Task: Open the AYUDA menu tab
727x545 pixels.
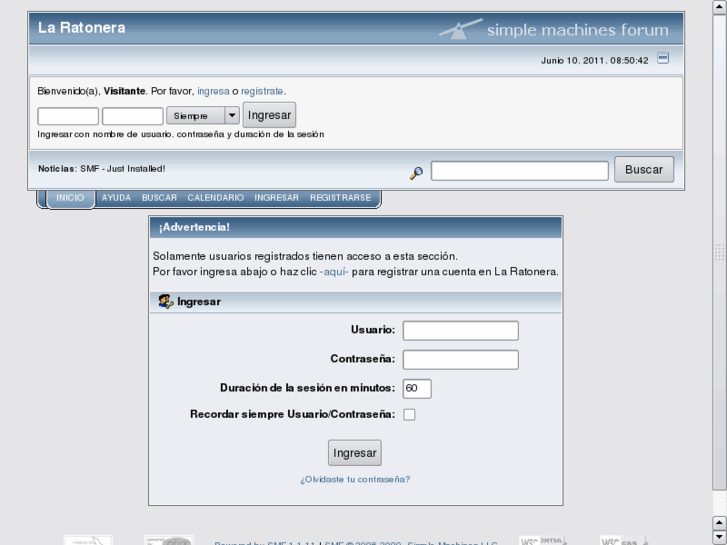Action: coord(116,198)
